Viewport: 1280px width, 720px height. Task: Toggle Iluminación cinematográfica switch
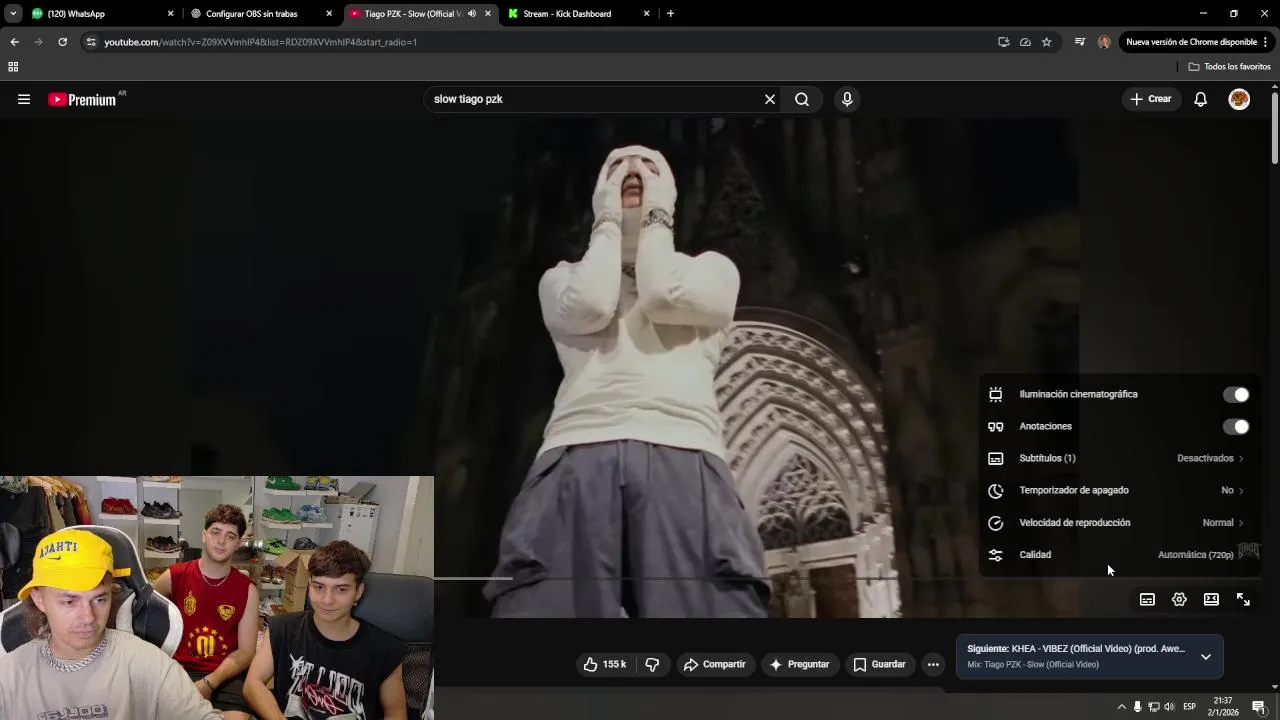click(1236, 394)
